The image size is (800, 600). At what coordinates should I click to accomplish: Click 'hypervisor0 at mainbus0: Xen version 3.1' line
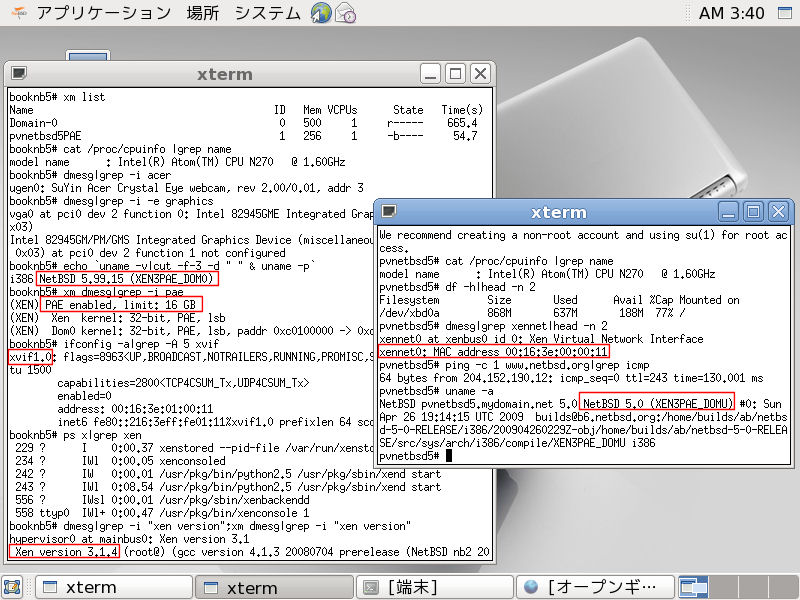(x=129, y=539)
